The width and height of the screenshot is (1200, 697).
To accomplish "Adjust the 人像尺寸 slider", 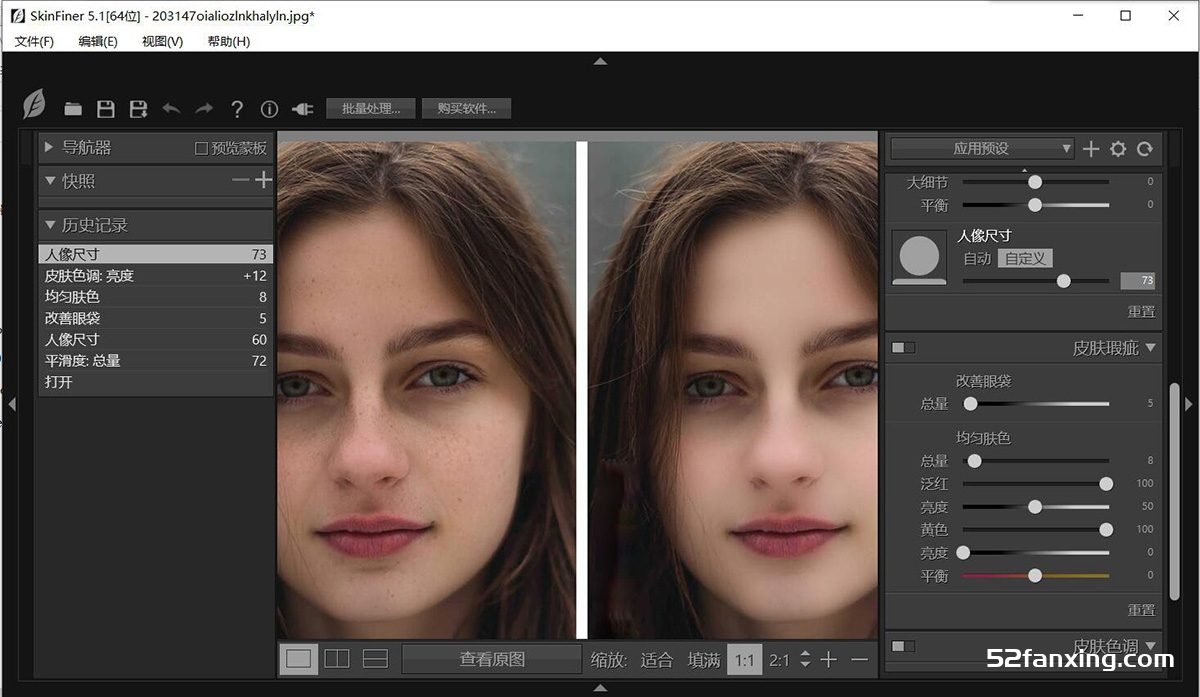I will 1035,281.
